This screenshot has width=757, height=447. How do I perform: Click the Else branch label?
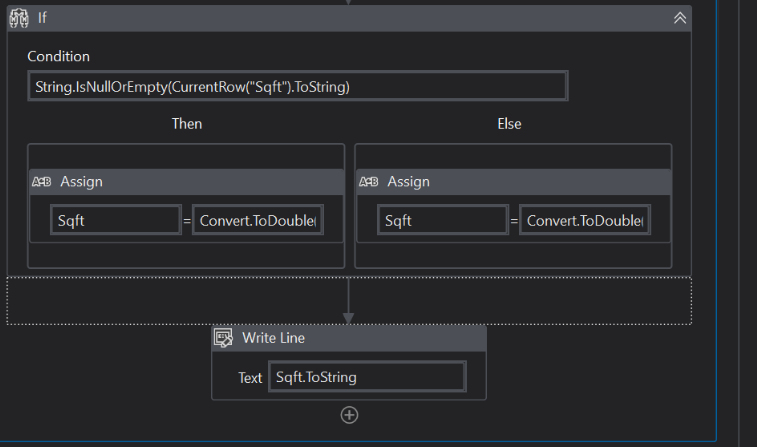coord(509,124)
